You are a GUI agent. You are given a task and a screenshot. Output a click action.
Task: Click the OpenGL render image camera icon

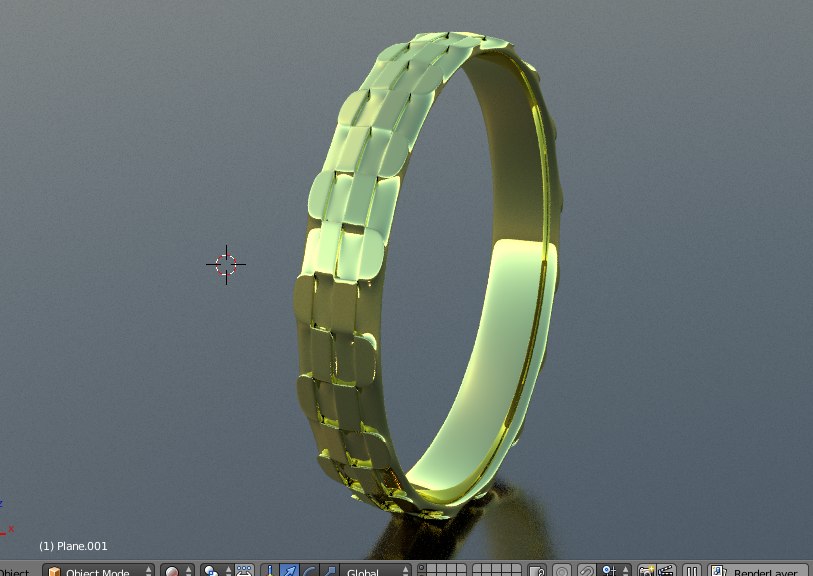pos(644,572)
